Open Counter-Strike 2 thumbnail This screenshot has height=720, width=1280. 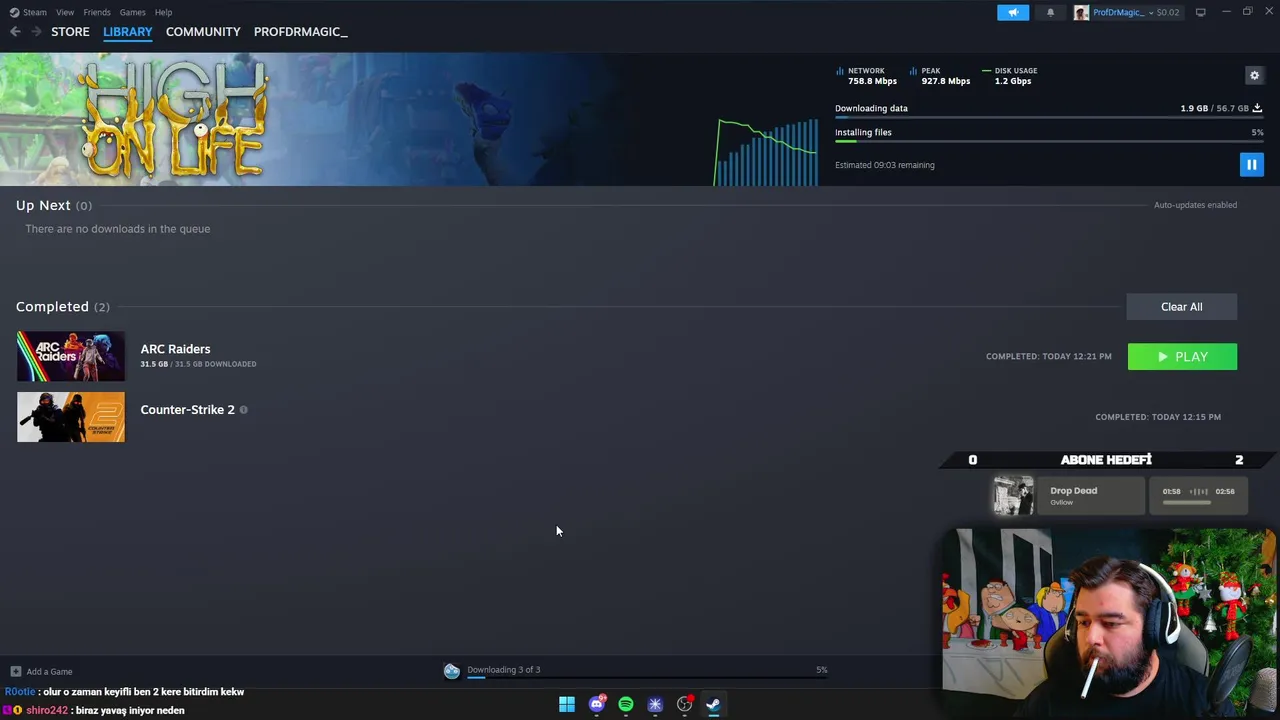(71, 417)
